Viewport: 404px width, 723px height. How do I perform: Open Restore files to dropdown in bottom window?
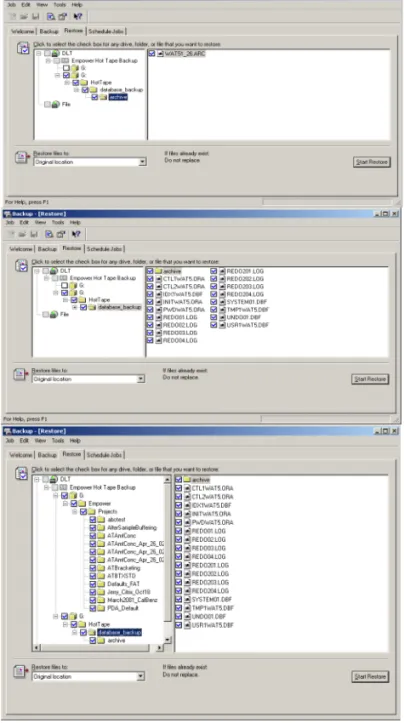pos(141,677)
